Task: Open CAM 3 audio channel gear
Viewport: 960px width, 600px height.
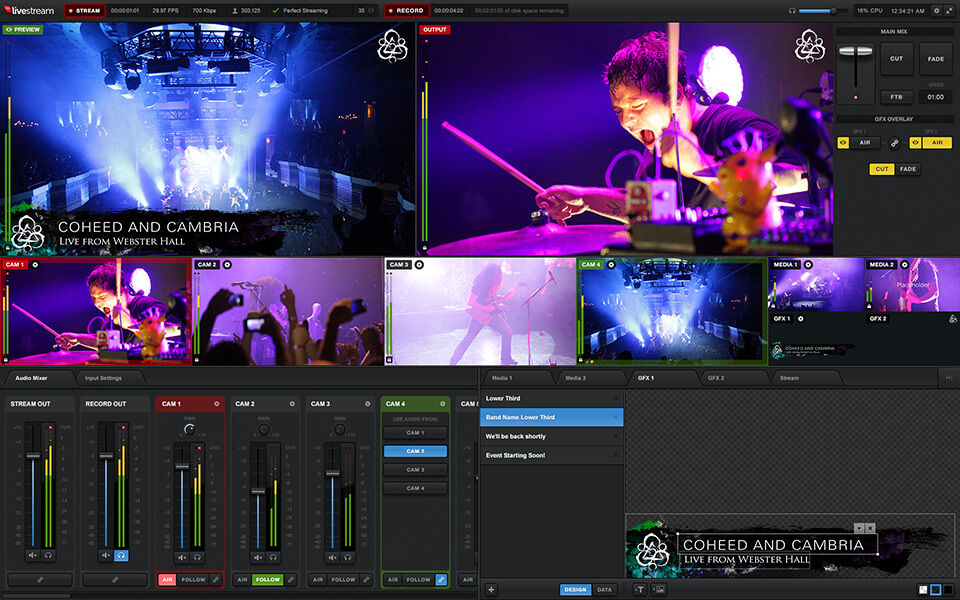Action: tap(367, 403)
